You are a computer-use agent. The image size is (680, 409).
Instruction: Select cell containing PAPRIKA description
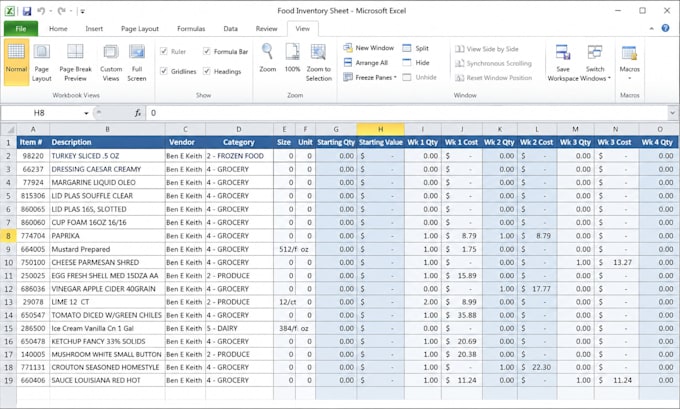point(107,236)
